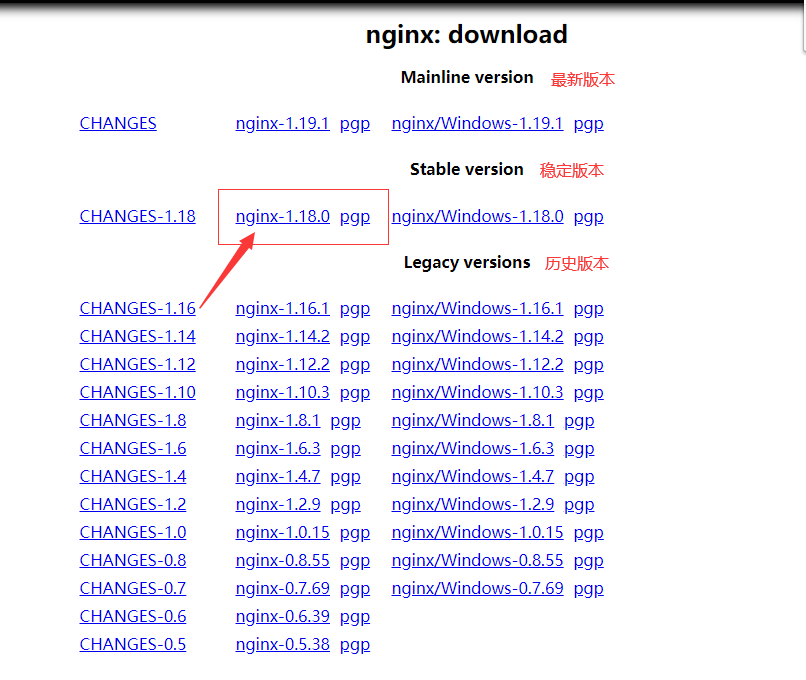Download nginx/Windows-1.12.2

tap(477, 364)
